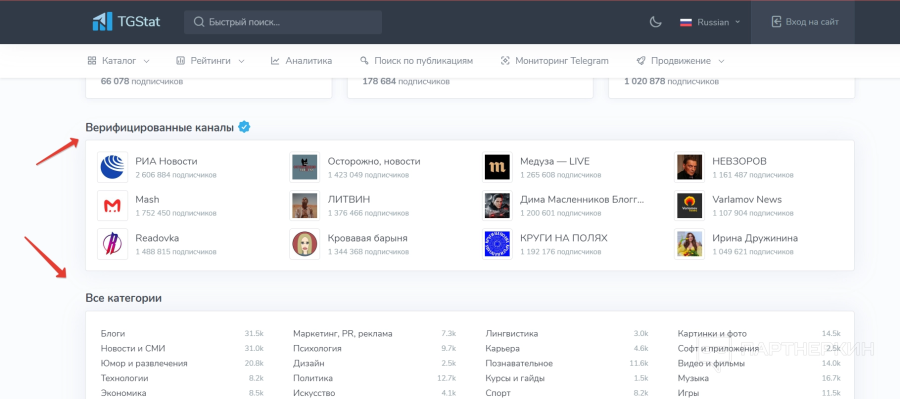Click the Мониторинг Telegram scan icon
900x399 pixels.
click(x=505, y=60)
